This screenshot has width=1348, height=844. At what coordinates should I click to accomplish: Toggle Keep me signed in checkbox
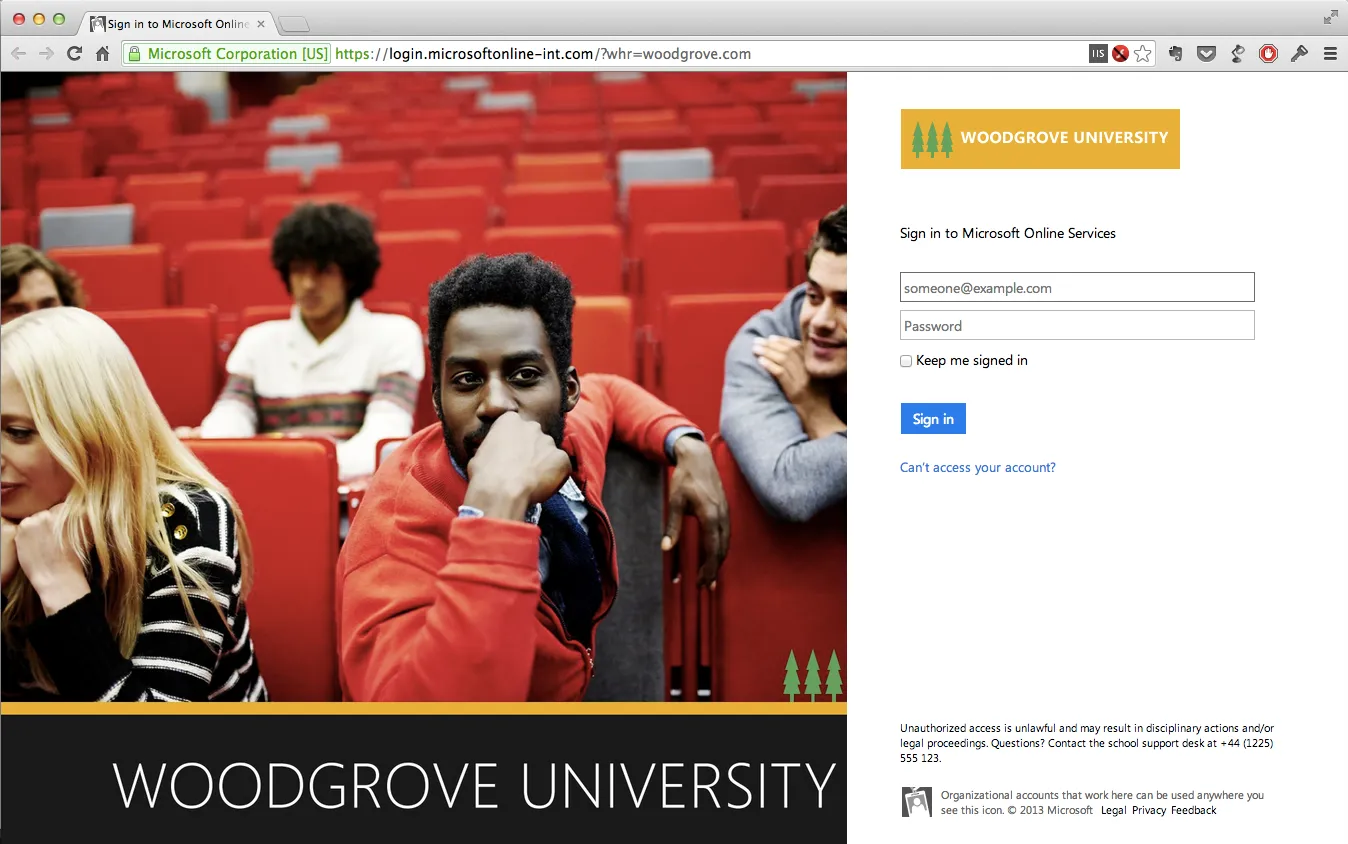point(906,361)
